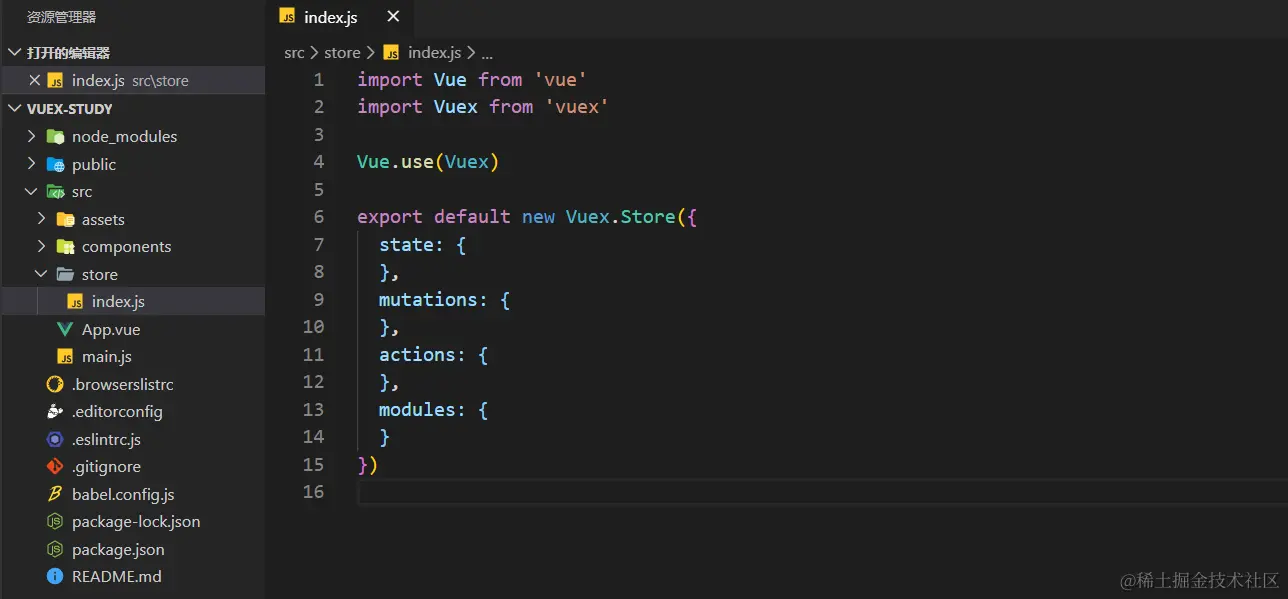This screenshot has width=1288, height=599.
Task: Click the modules property on line 13
Action: click(417, 409)
